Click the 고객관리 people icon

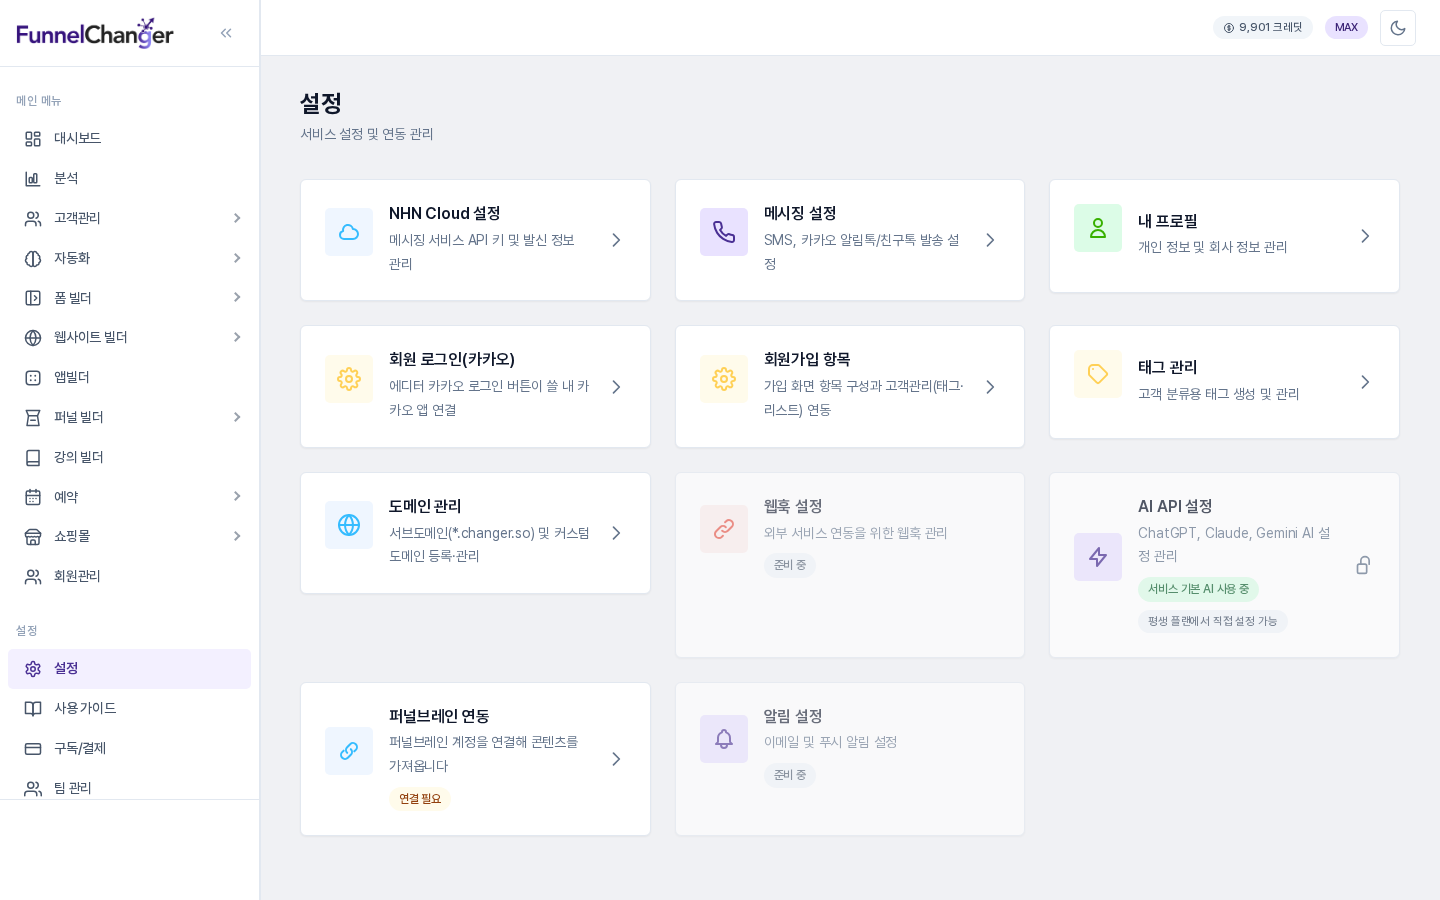(x=33, y=219)
